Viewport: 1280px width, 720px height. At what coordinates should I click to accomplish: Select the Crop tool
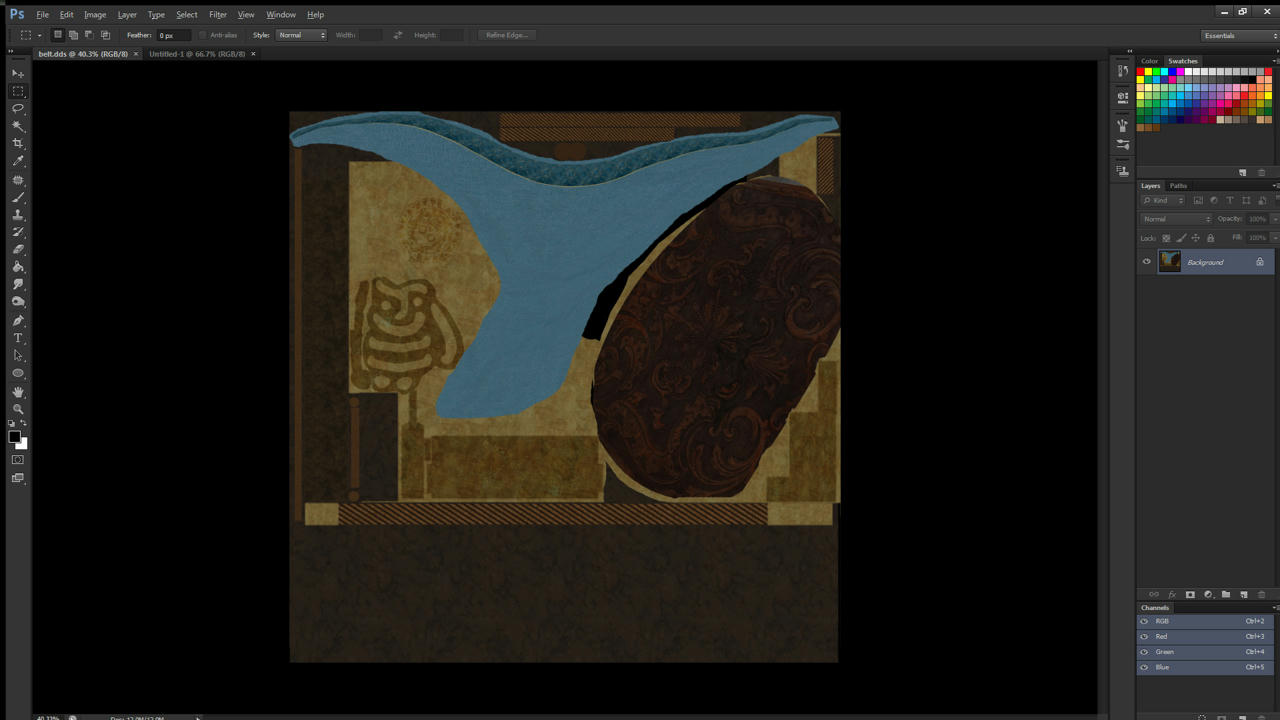coord(18,143)
